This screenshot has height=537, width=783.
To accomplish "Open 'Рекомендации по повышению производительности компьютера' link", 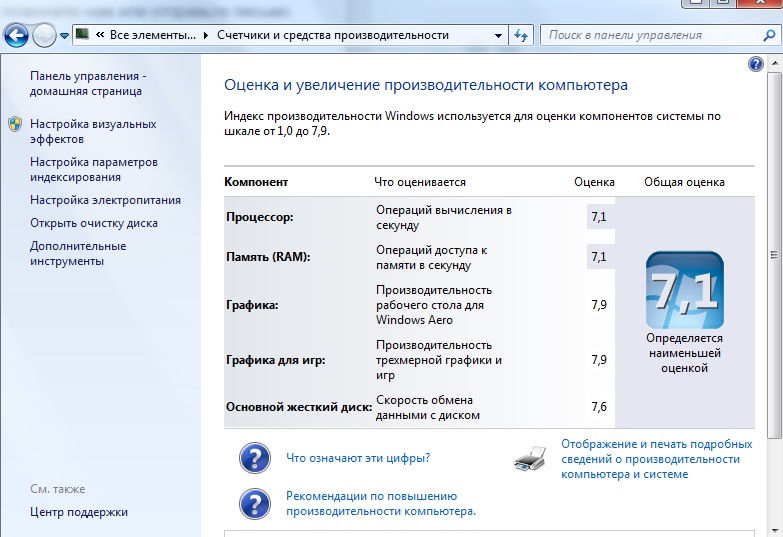I will [x=381, y=504].
